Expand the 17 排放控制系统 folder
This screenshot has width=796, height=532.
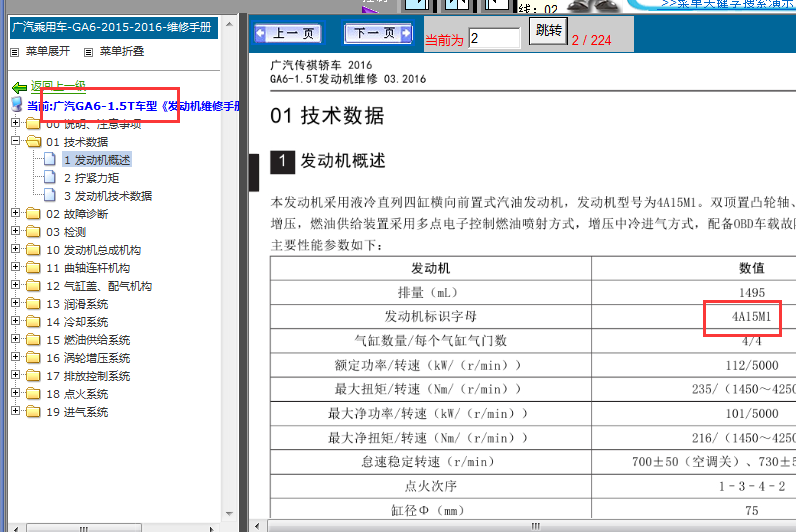(x=16, y=375)
